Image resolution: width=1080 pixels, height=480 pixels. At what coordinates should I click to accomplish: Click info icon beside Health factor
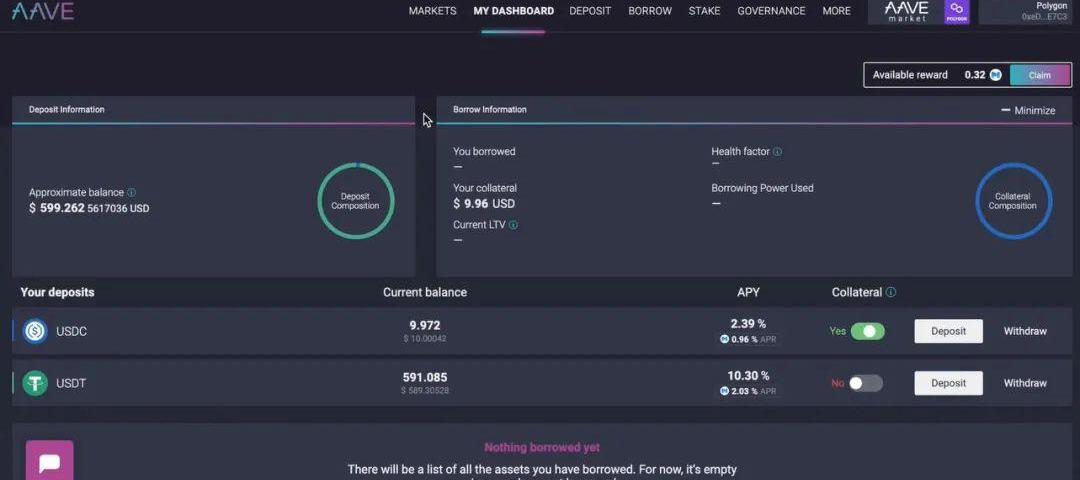click(777, 152)
